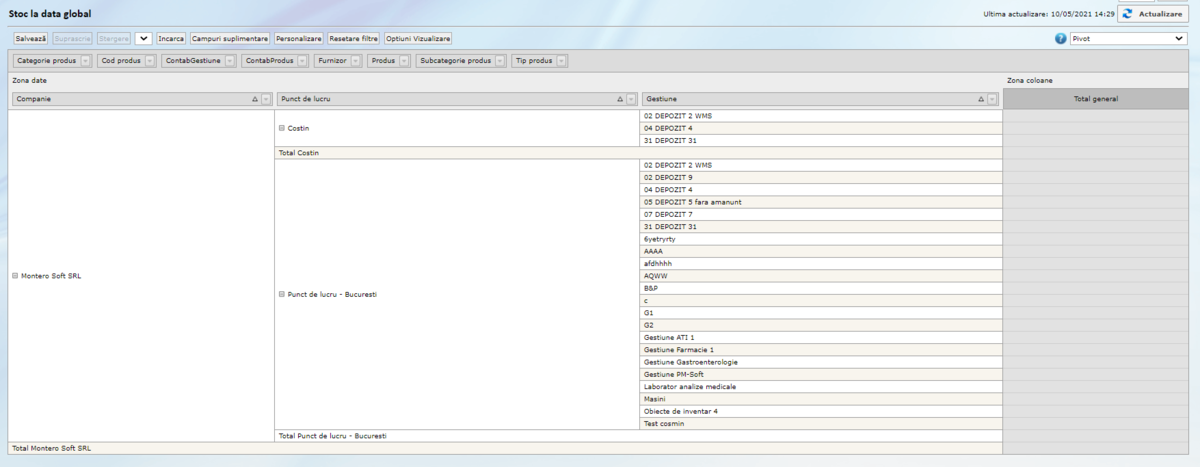Click the Resetare filtre button
The width and height of the screenshot is (1200, 467).
coord(354,38)
